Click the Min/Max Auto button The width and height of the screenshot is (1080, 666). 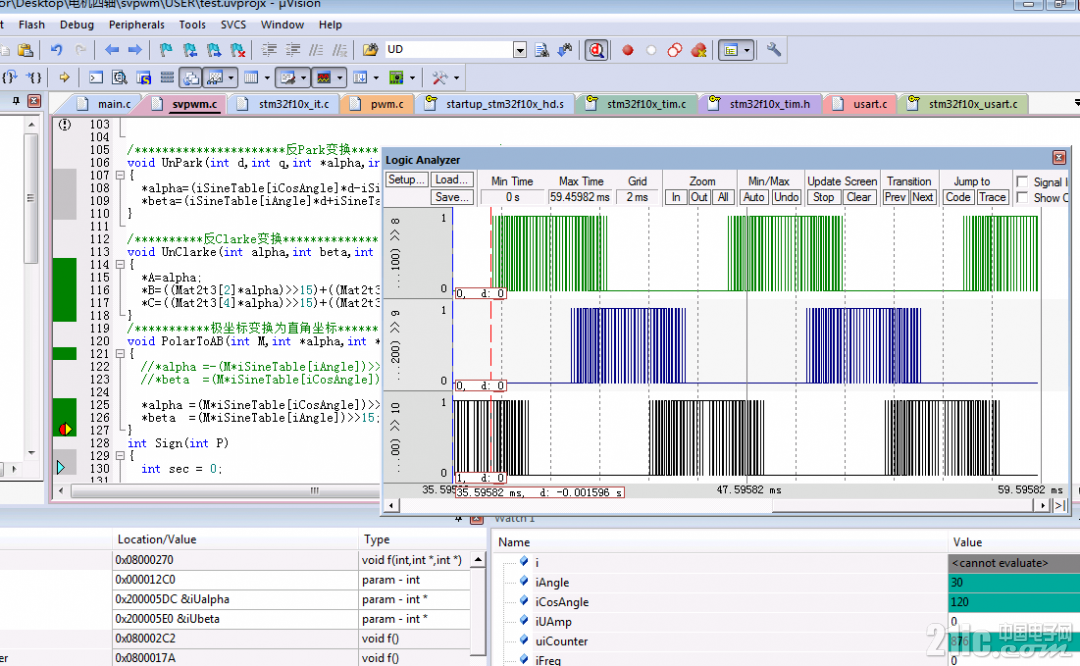point(754,197)
